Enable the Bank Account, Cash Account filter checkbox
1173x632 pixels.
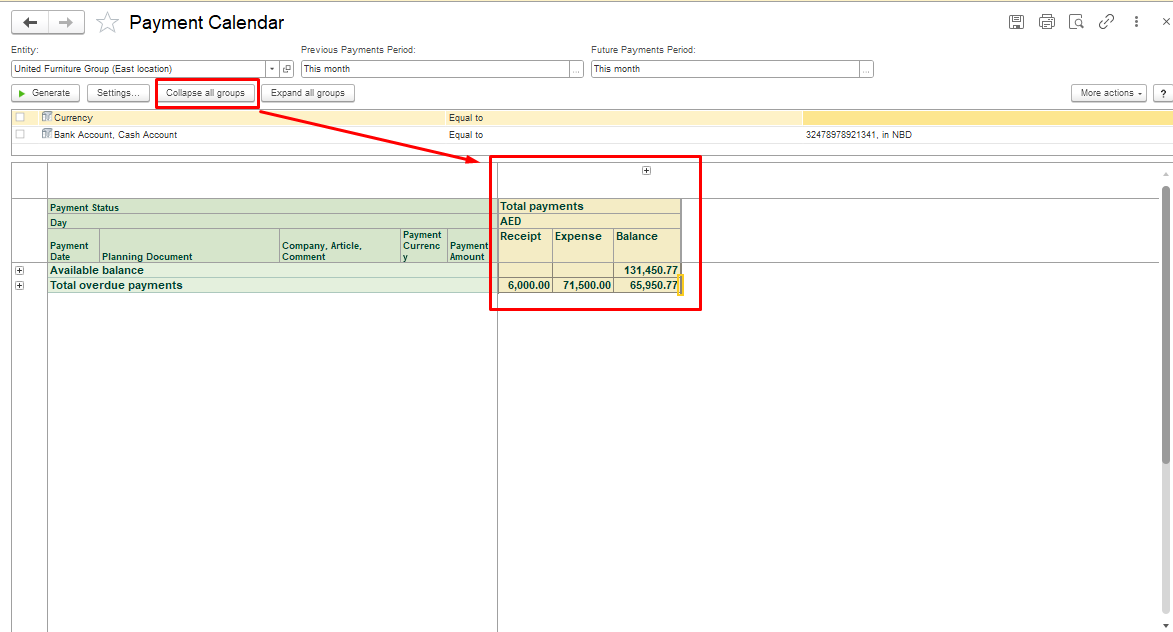coord(20,135)
